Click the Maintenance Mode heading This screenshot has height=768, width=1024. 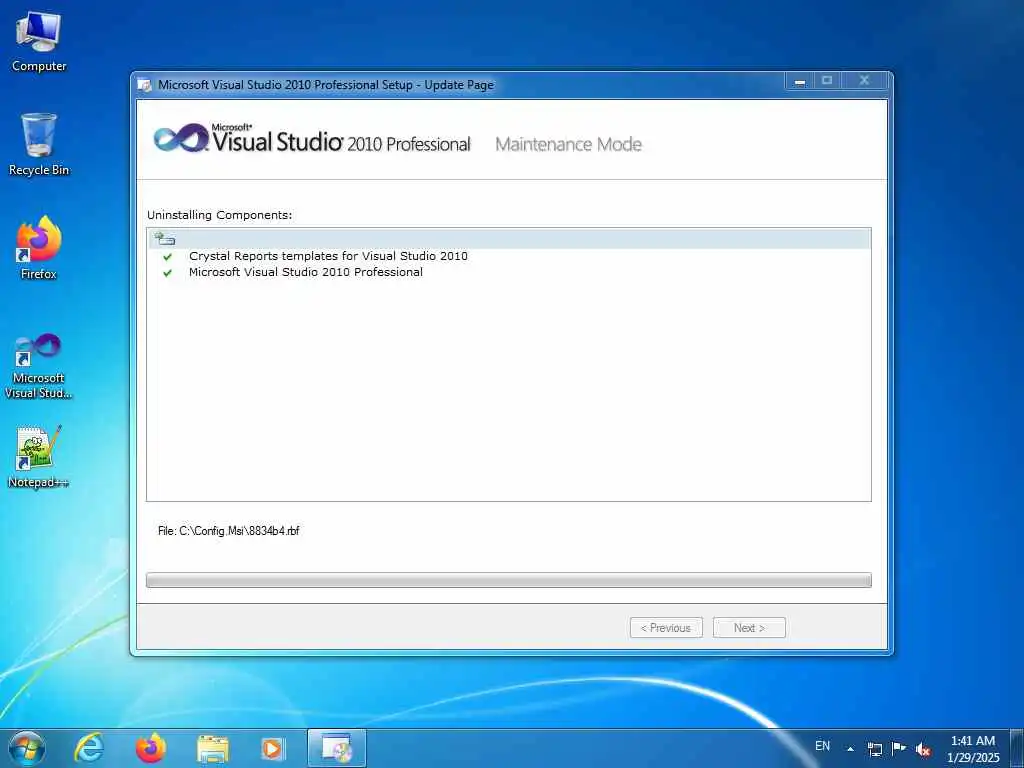click(x=569, y=144)
